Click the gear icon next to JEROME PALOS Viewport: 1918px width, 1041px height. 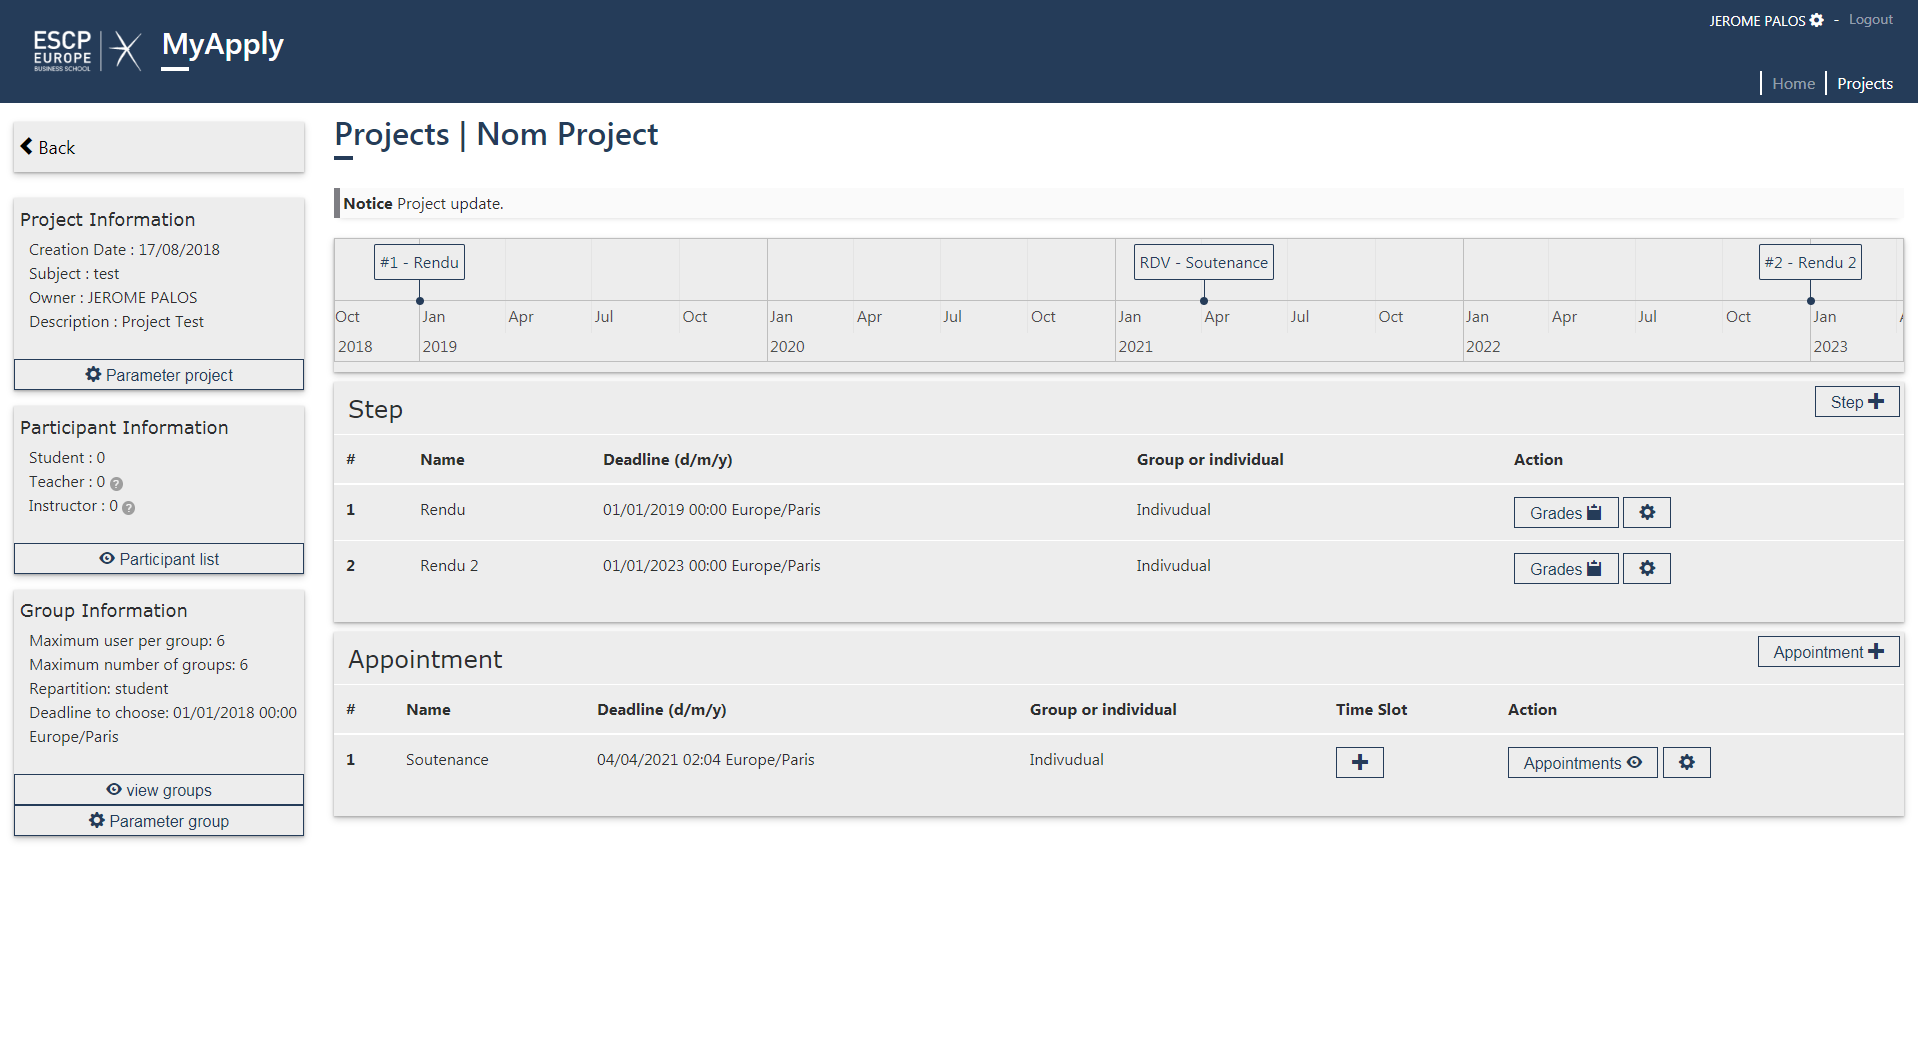1816,20
